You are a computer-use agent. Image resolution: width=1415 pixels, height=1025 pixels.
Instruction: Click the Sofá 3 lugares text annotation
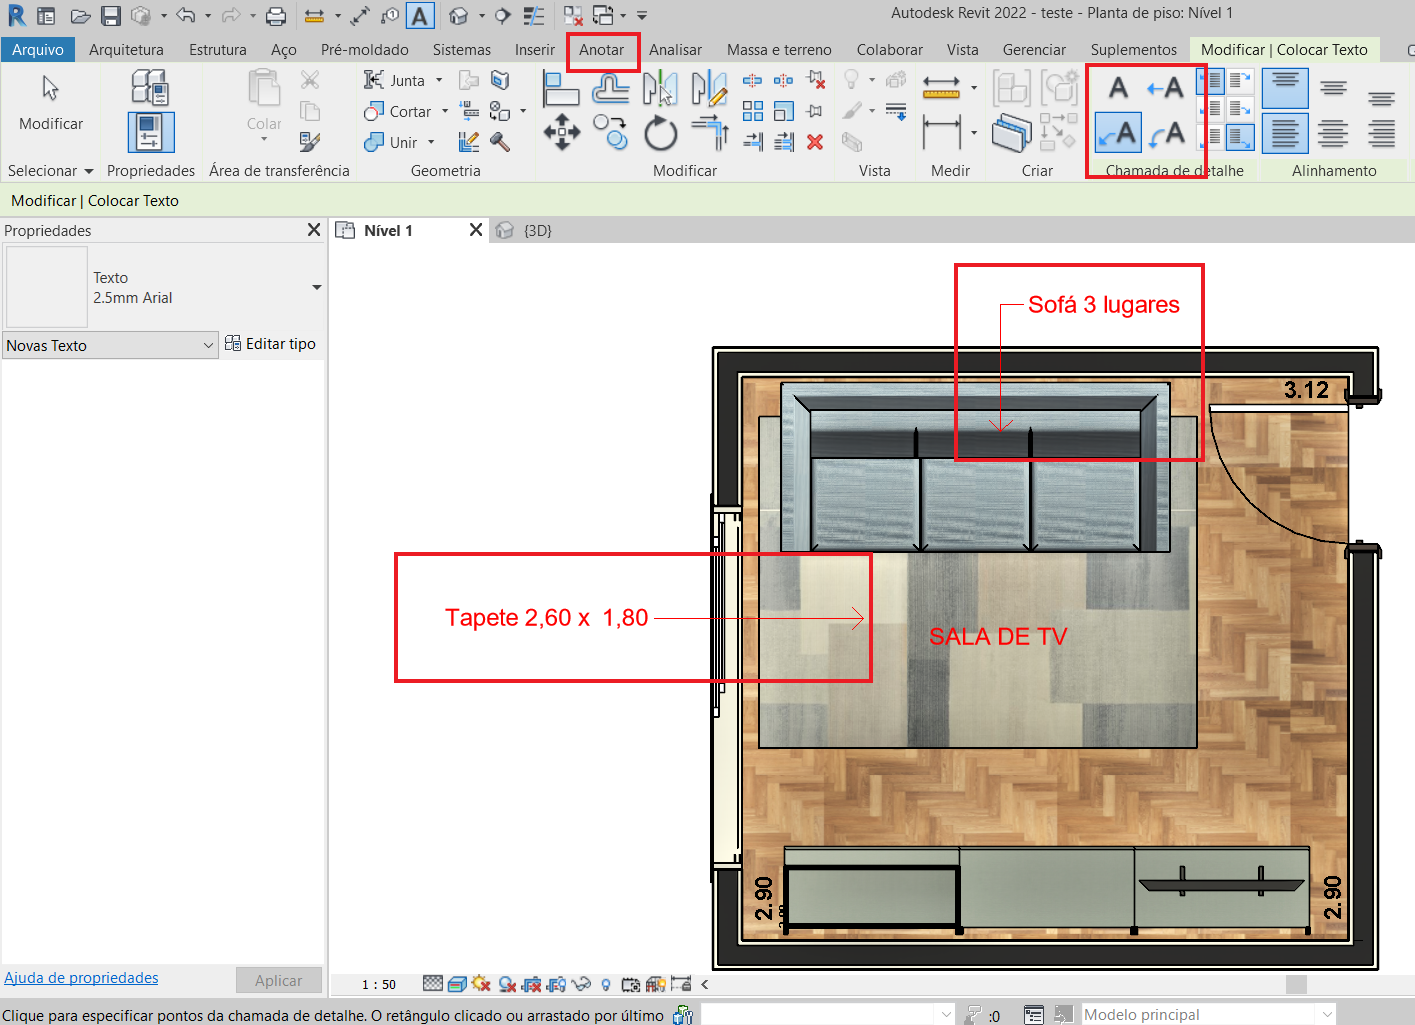(x=1104, y=305)
